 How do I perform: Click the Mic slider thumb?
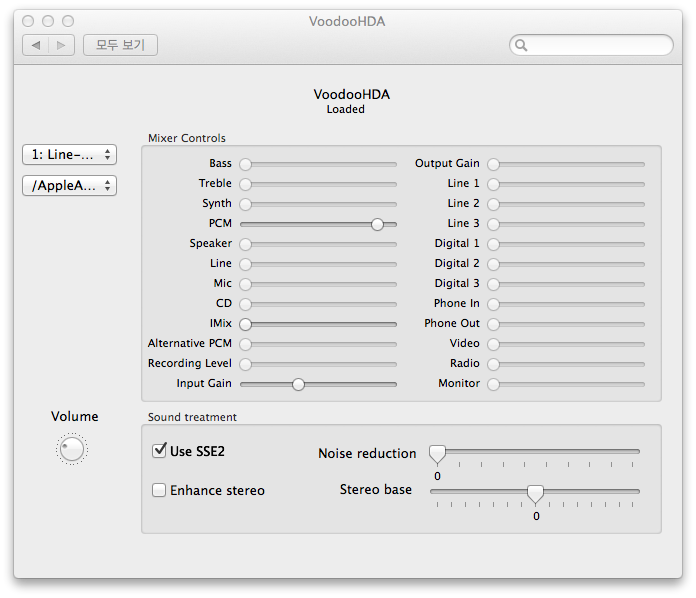coord(245,284)
